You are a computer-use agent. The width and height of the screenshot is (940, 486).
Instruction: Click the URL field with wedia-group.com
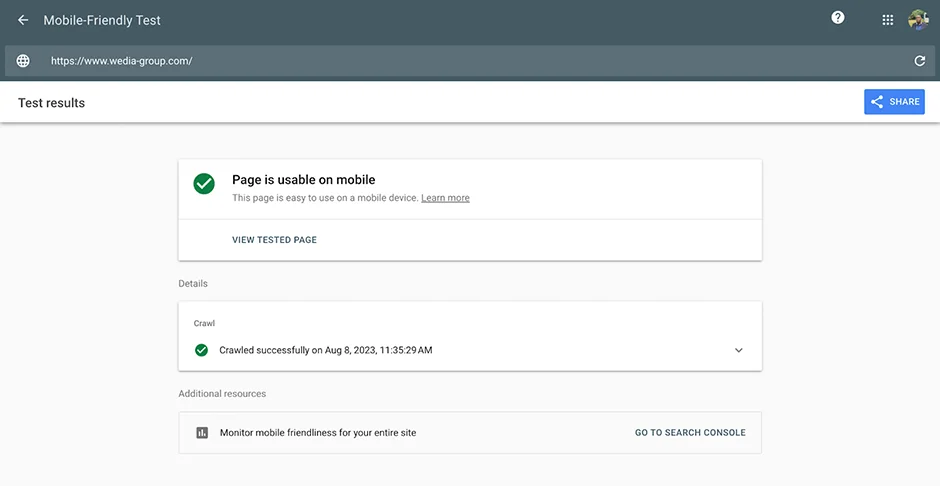[x=470, y=61]
